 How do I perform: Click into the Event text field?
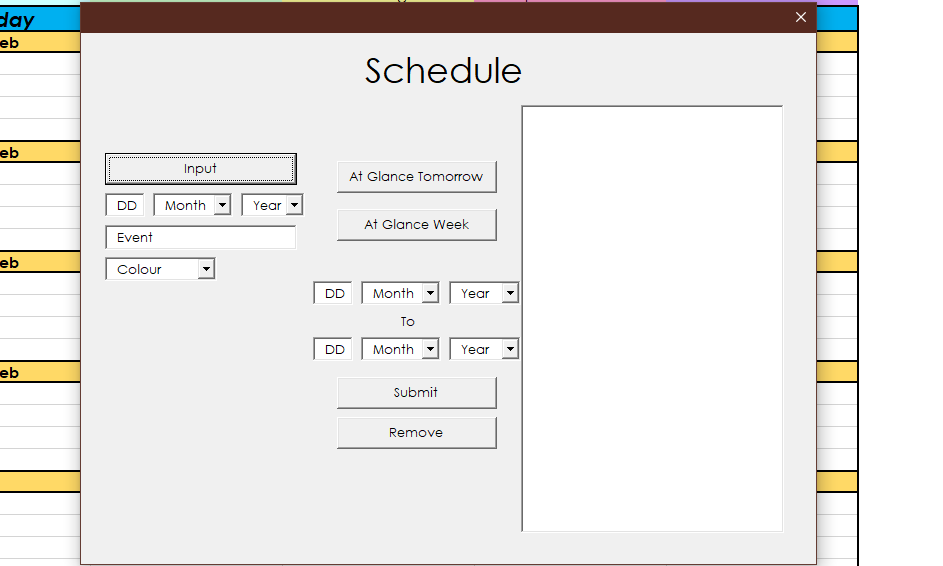200,238
